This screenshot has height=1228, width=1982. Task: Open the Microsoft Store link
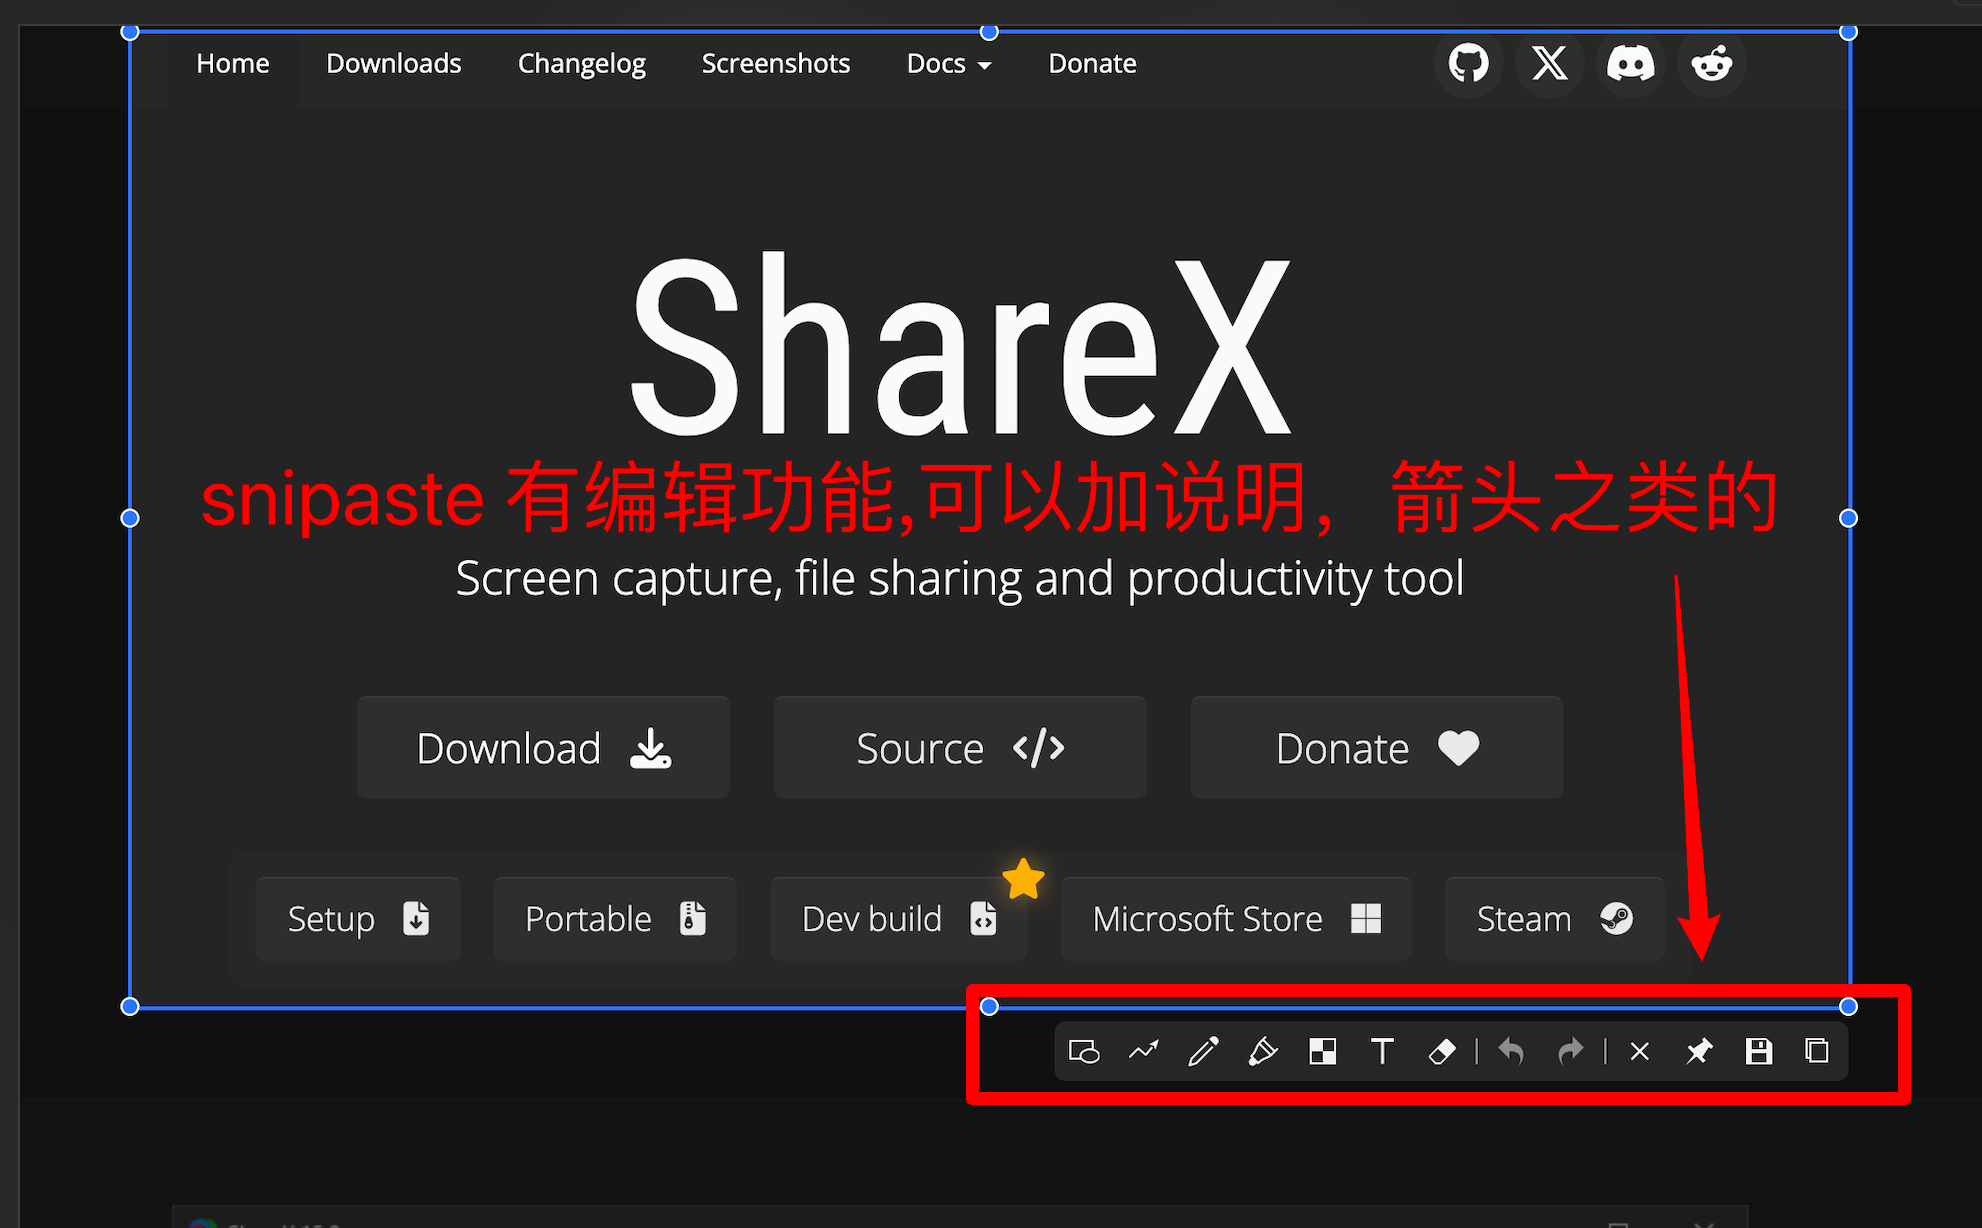point(1236,918)
